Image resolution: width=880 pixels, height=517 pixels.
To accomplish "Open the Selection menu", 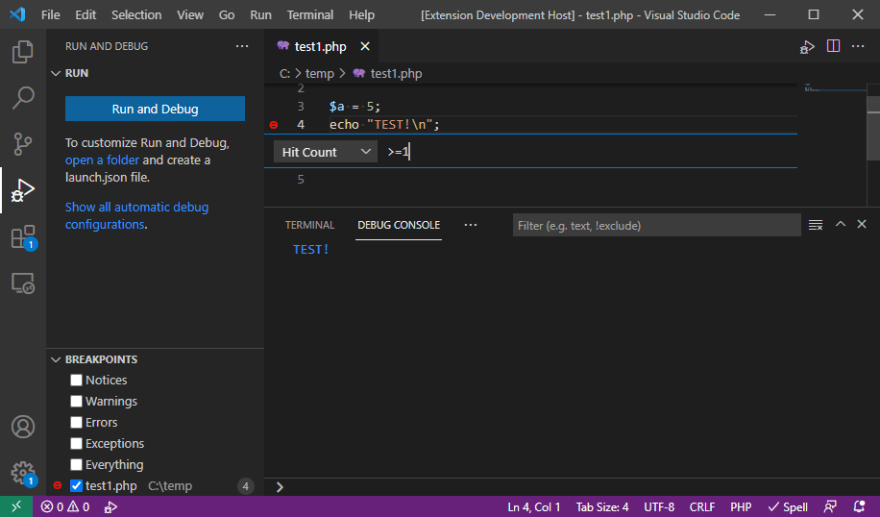I will tap(136, 15).
